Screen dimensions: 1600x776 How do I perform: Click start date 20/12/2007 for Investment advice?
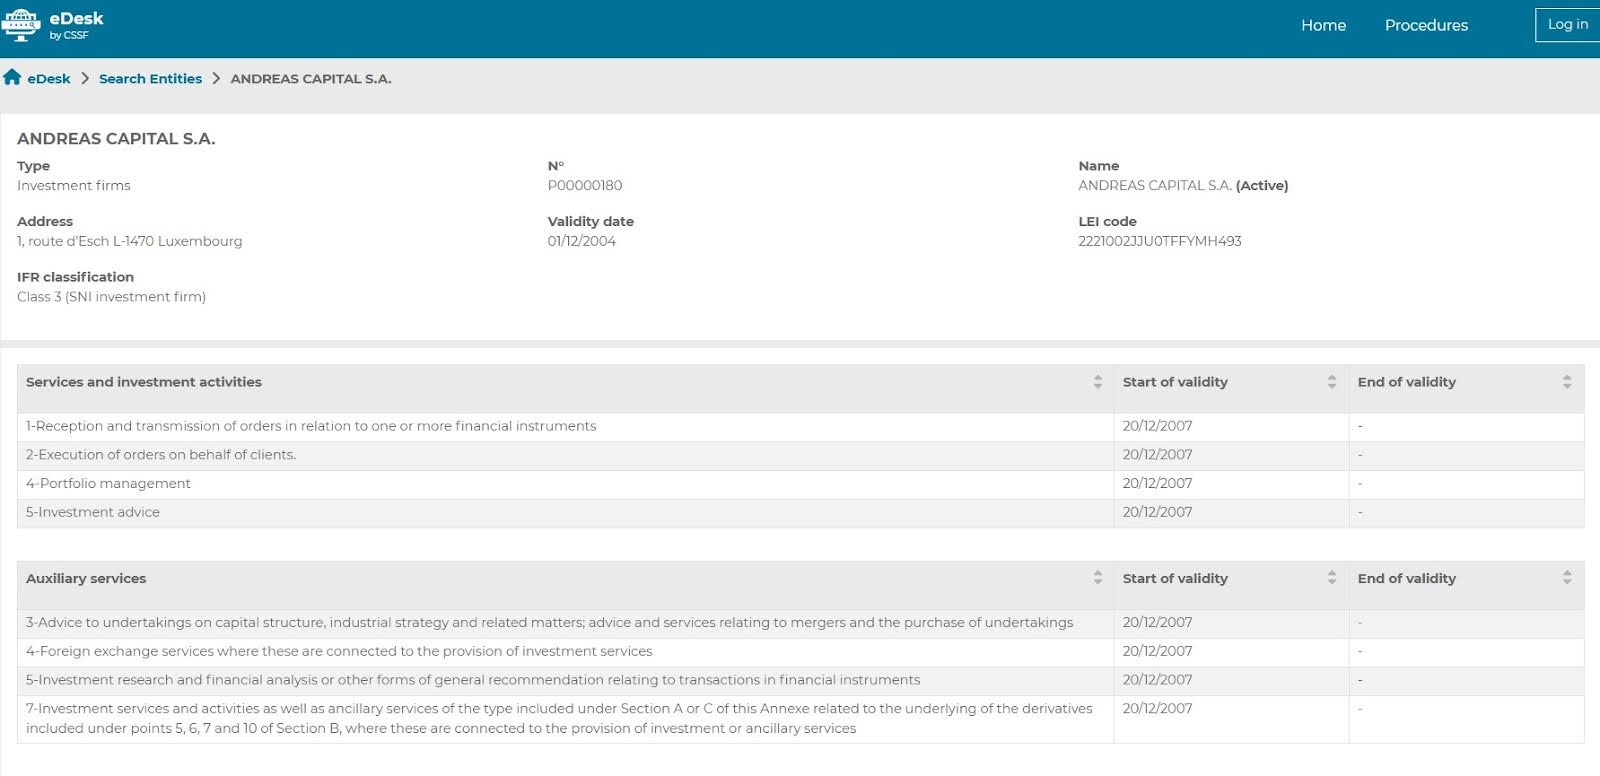[x=1157, y=512]
